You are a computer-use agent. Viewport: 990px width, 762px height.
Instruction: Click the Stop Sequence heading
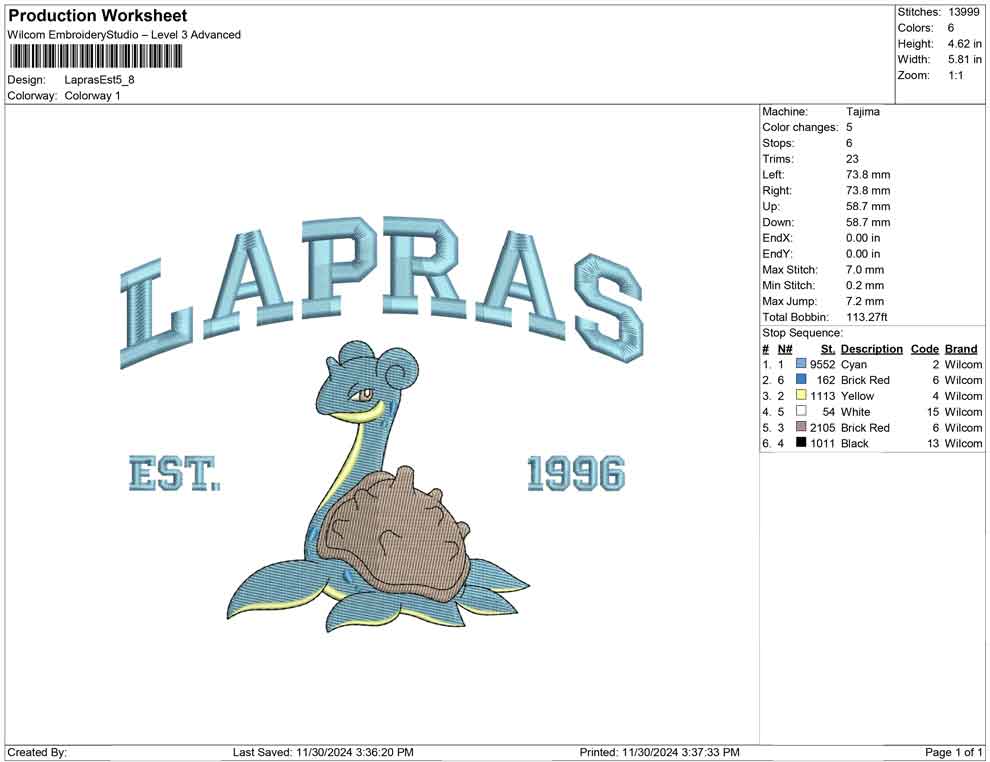(802, 333)
